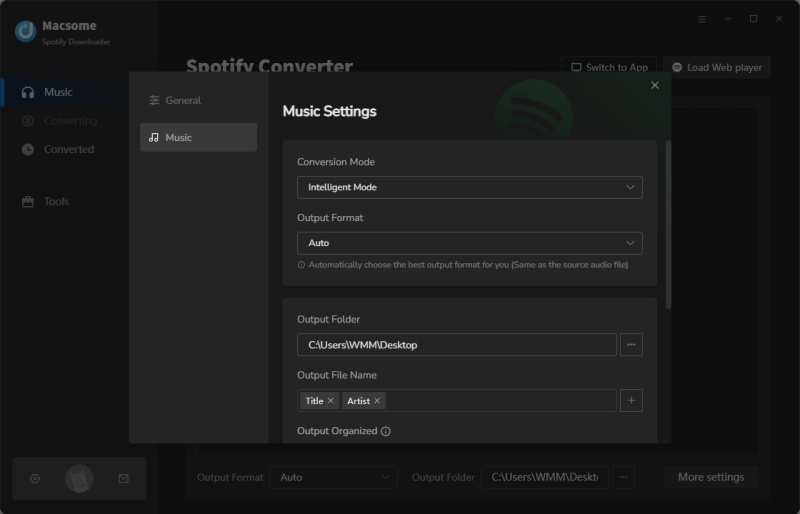Image resolution: width=800 pixels, height=514 pixels.
Task: Click the settings dialog scrollbar
Action: point(668,225)
